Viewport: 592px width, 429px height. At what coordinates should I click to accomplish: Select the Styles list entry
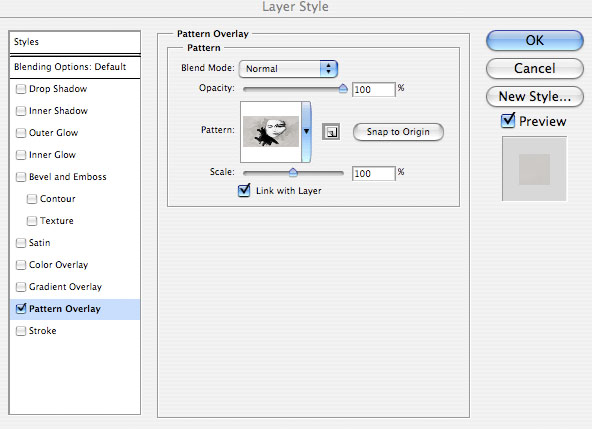75,42
